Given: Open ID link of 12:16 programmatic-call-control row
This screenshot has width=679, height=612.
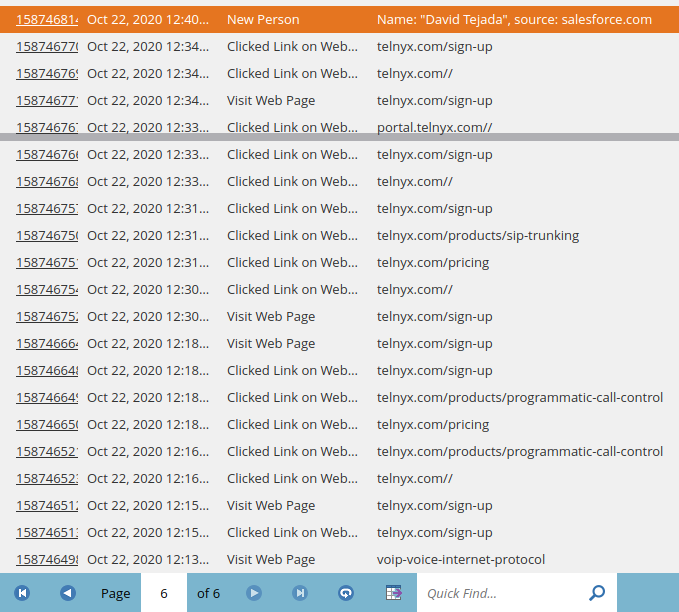Looking at the screenshot, I should pos(47,451).
